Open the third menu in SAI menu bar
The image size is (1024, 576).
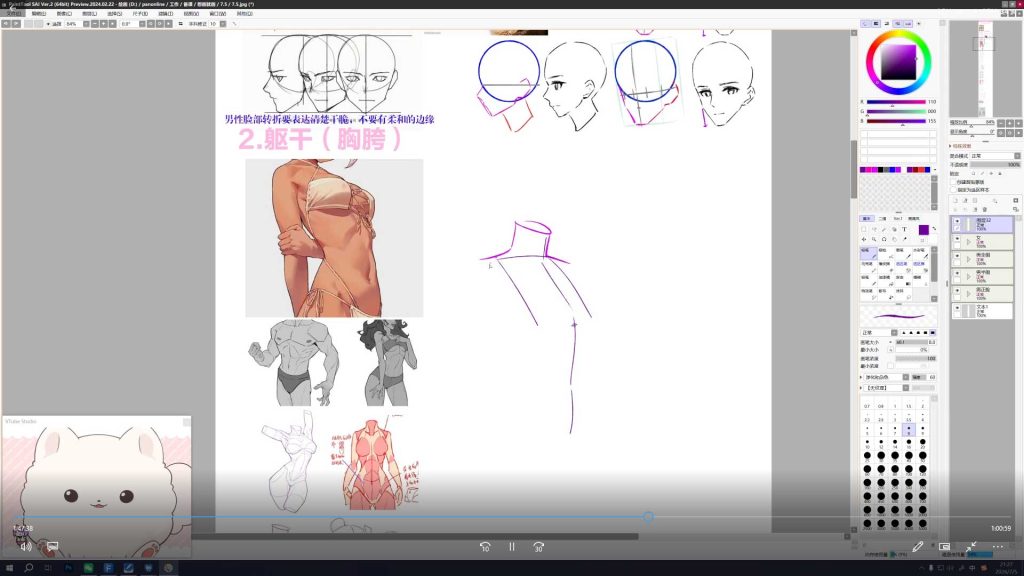click(64, 14)
